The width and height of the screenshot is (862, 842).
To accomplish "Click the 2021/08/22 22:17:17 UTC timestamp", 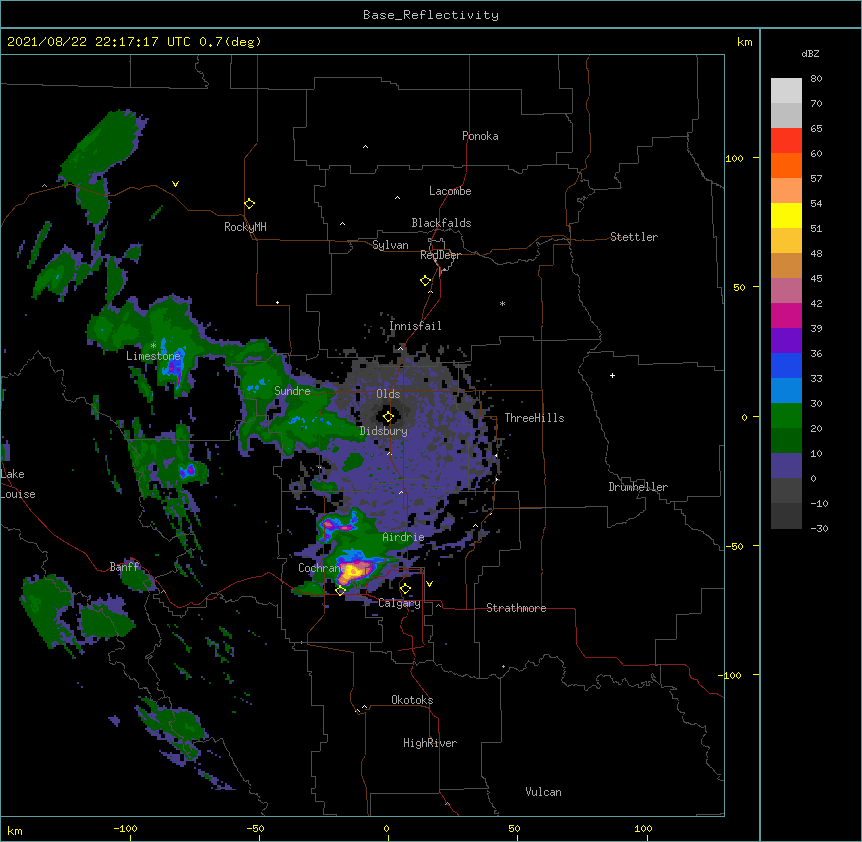I will tap(99, 42).
